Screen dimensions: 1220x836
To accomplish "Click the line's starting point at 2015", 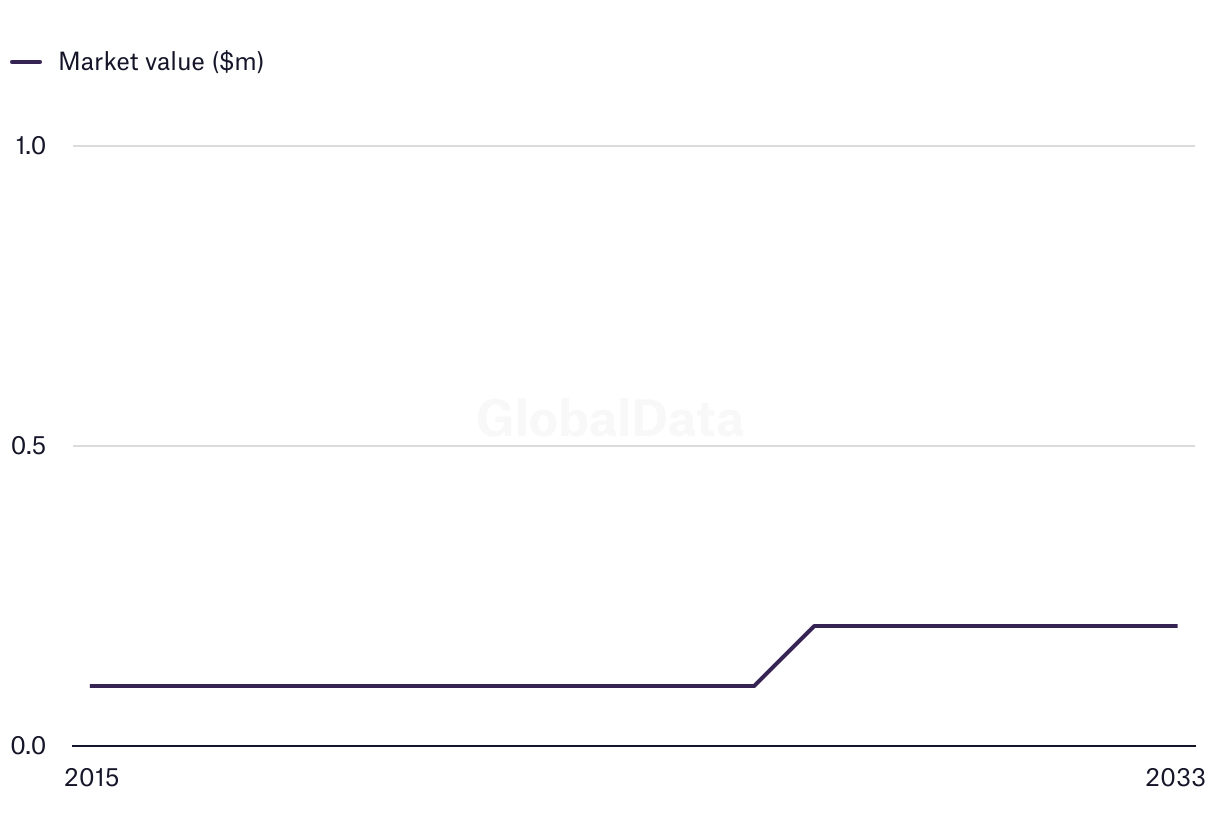I will pyautogui.click(x=91, y=686).
